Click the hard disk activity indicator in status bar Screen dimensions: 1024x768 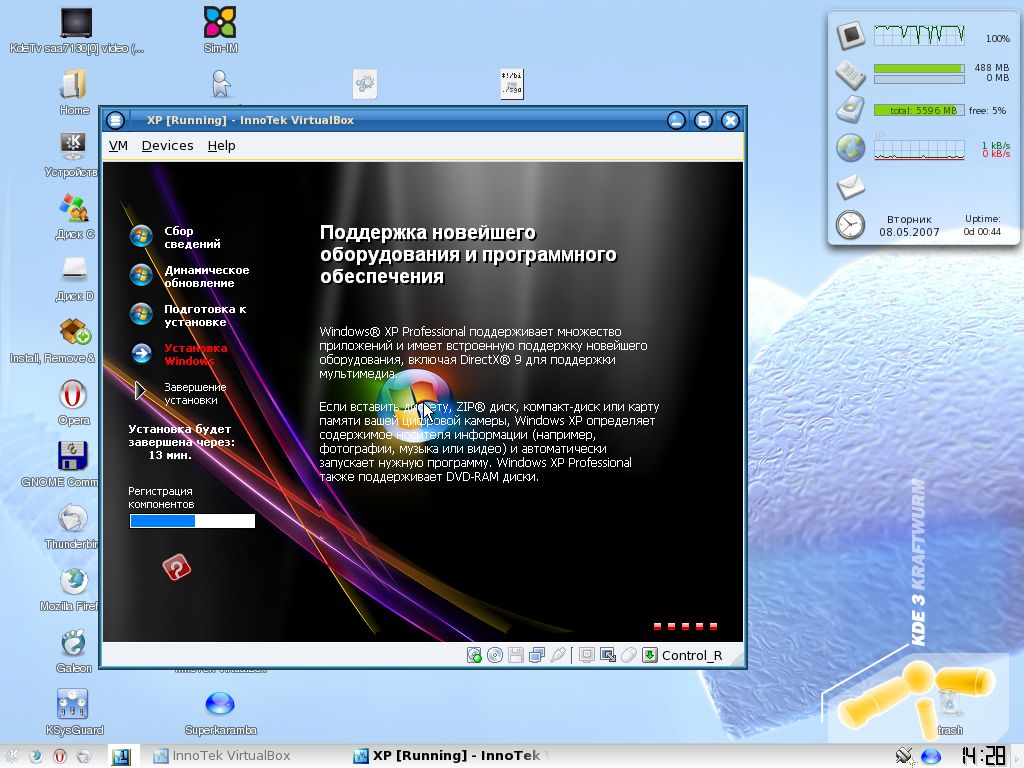(x=474, y=655)
